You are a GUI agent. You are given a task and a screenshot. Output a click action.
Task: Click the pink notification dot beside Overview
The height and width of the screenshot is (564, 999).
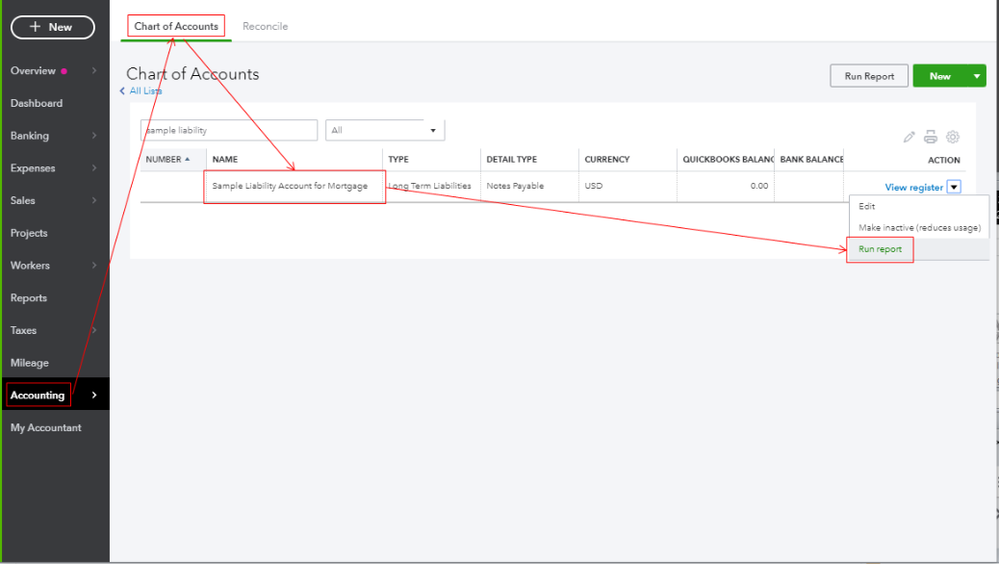click(64, 71)
